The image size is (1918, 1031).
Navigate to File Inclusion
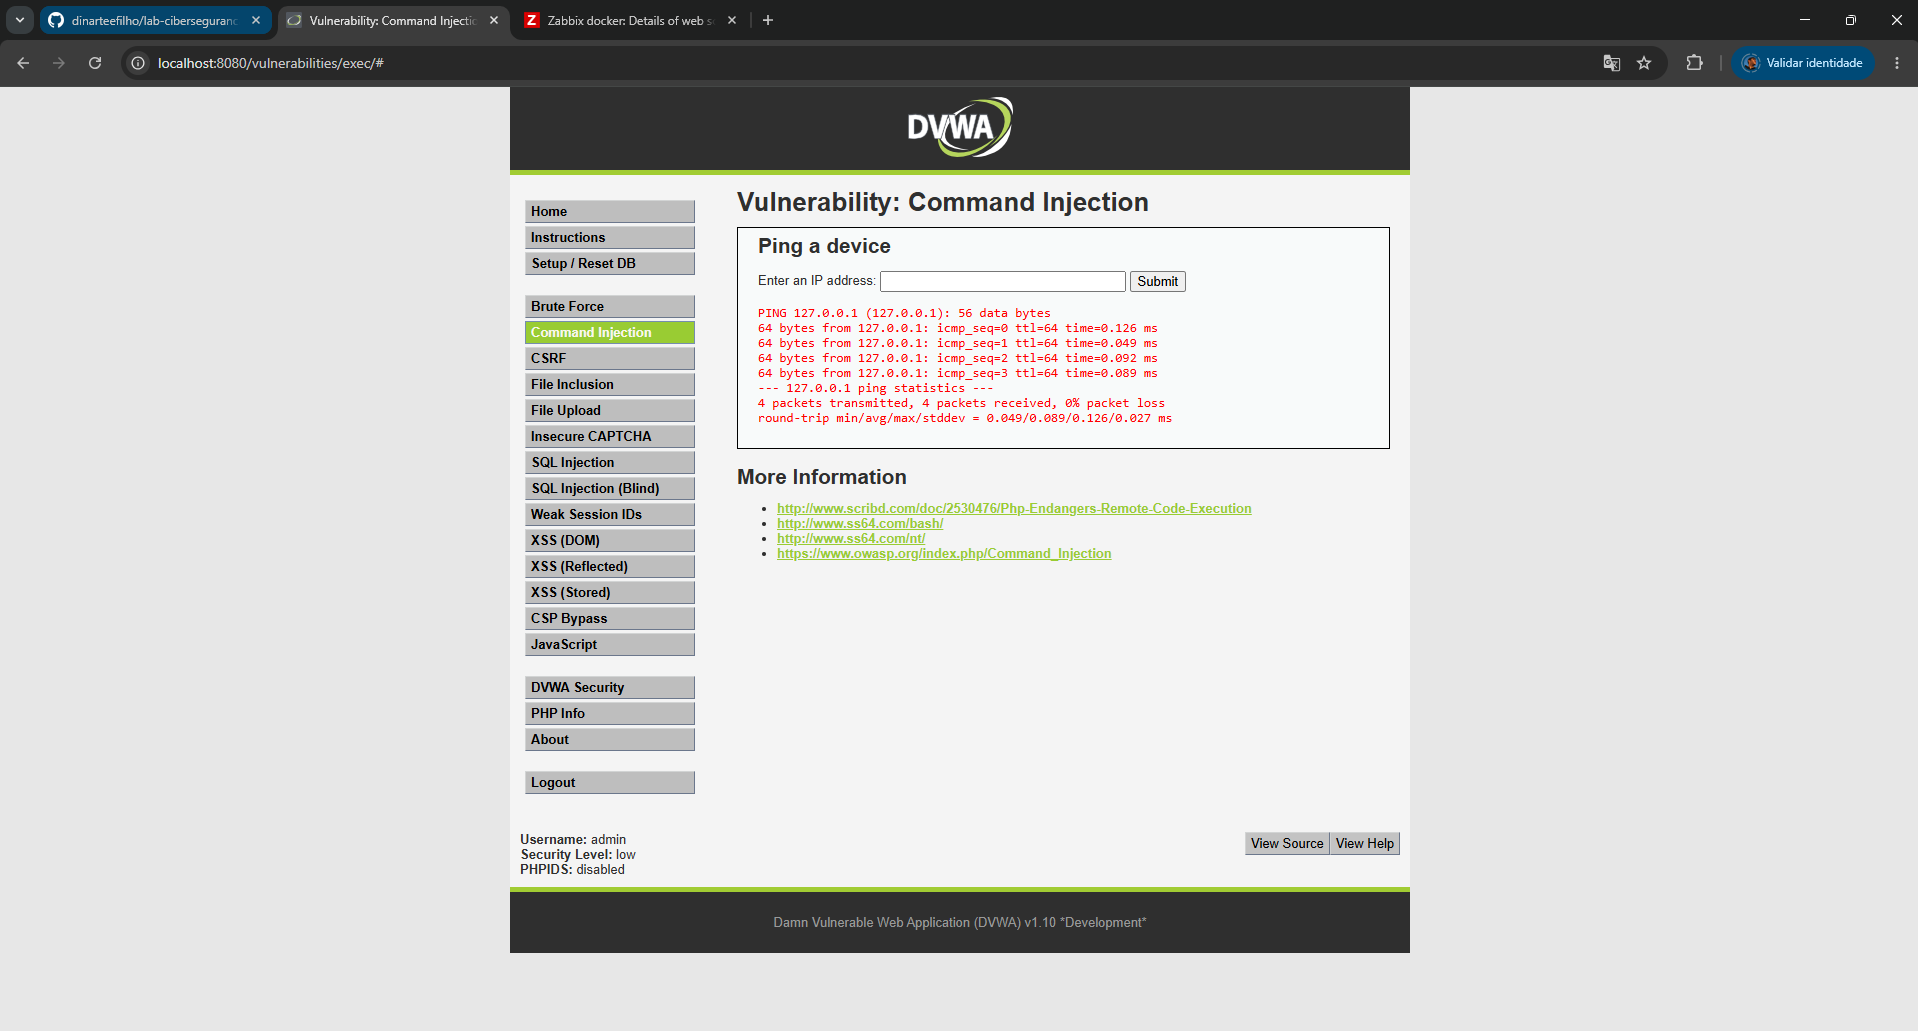(610, 384)
